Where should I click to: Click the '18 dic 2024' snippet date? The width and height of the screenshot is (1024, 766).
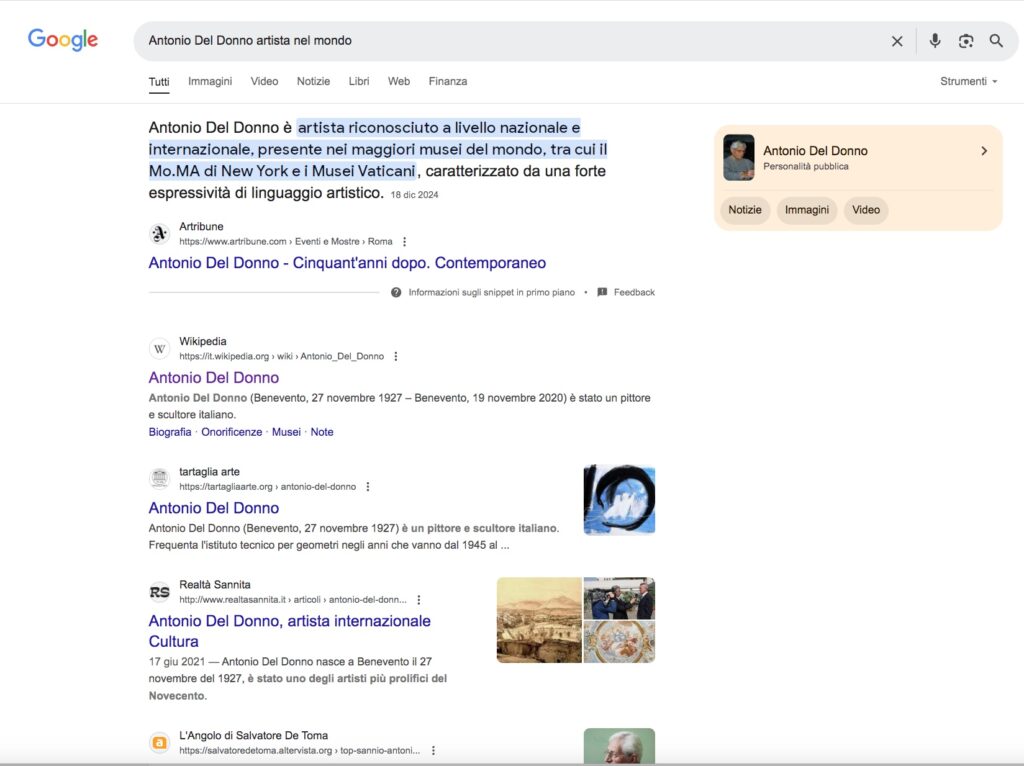[x=415, y=195]
